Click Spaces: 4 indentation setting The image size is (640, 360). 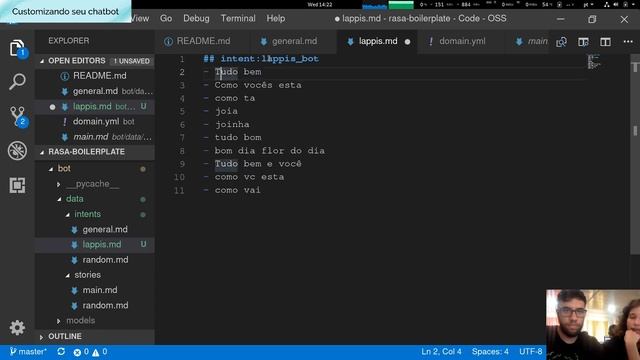point(490,351)
